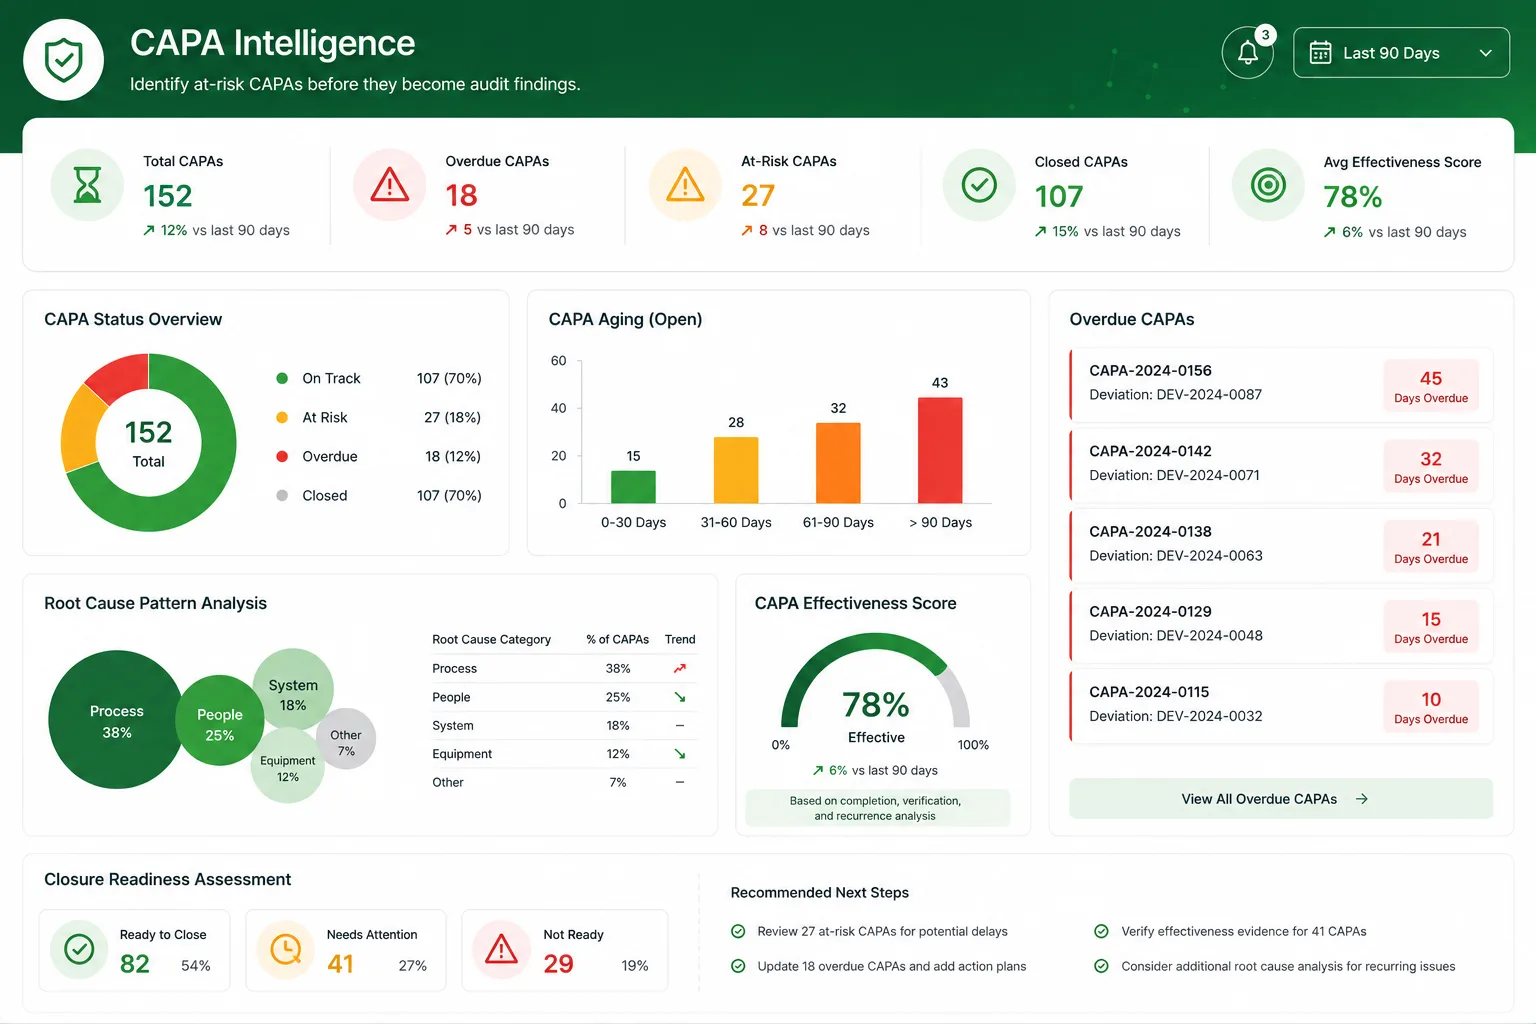The image size is (1536, 1024).
Task: Open overdue item CAPA-2024-0115
Action: click(1281, 706)
